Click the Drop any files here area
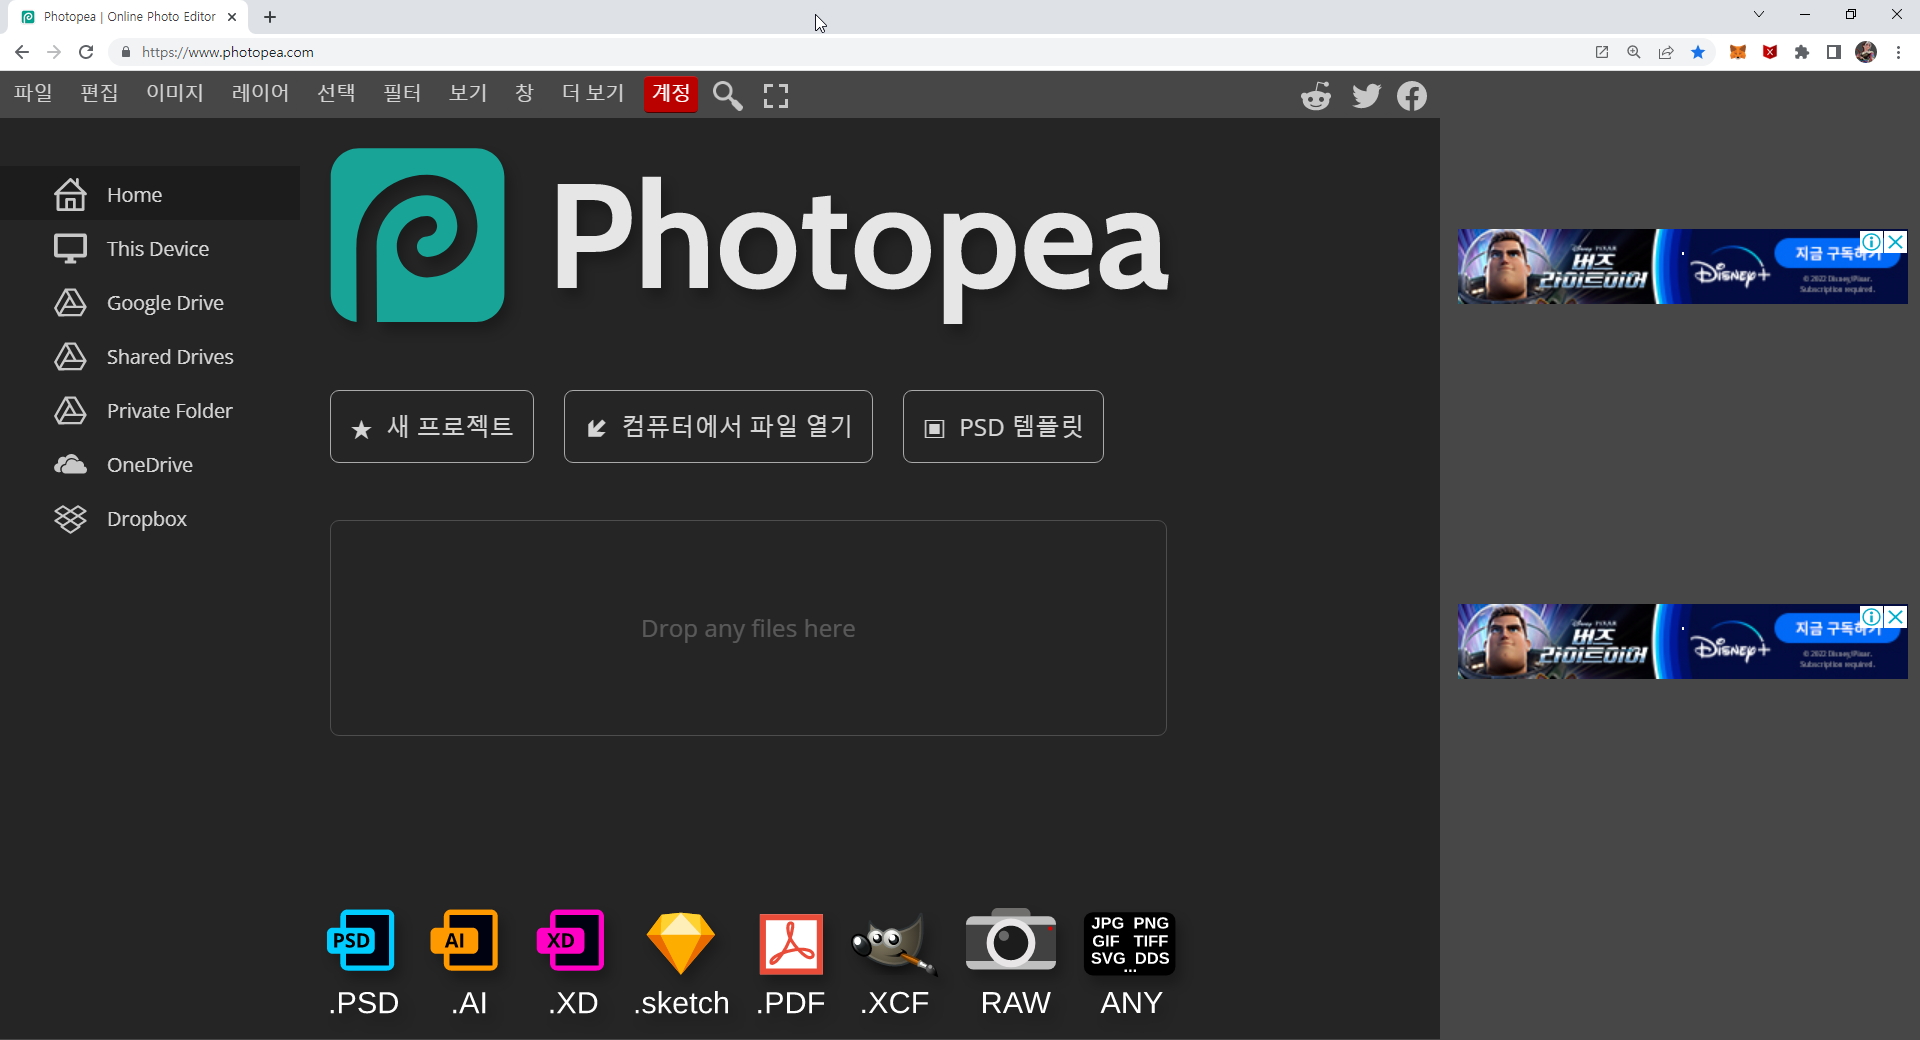This screenshot has height=1040, width=1920. coord(748,628)
